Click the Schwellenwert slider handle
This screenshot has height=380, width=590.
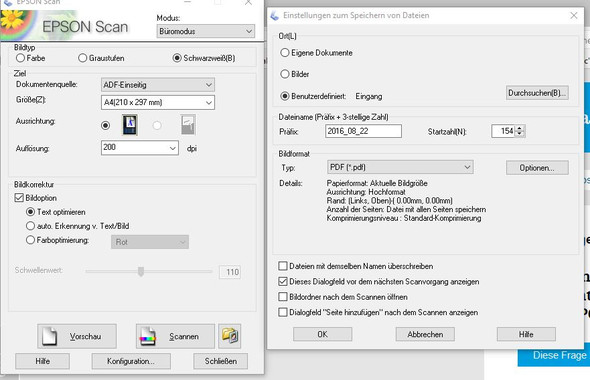(x=141, y=271)
